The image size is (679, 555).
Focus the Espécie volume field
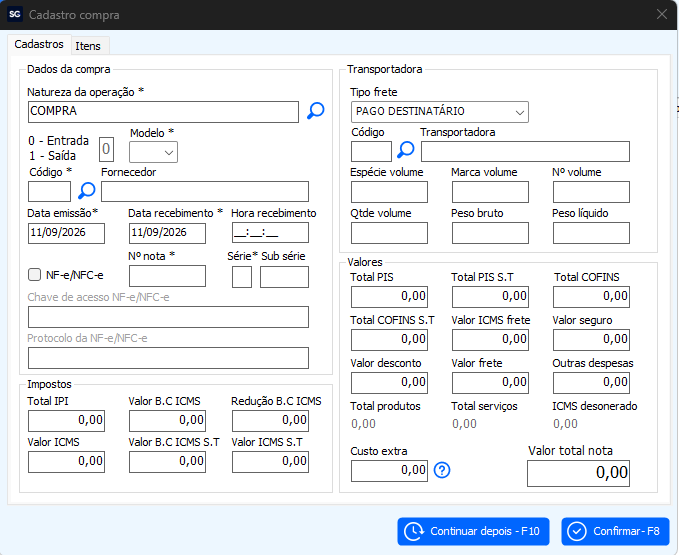(389, 192)
